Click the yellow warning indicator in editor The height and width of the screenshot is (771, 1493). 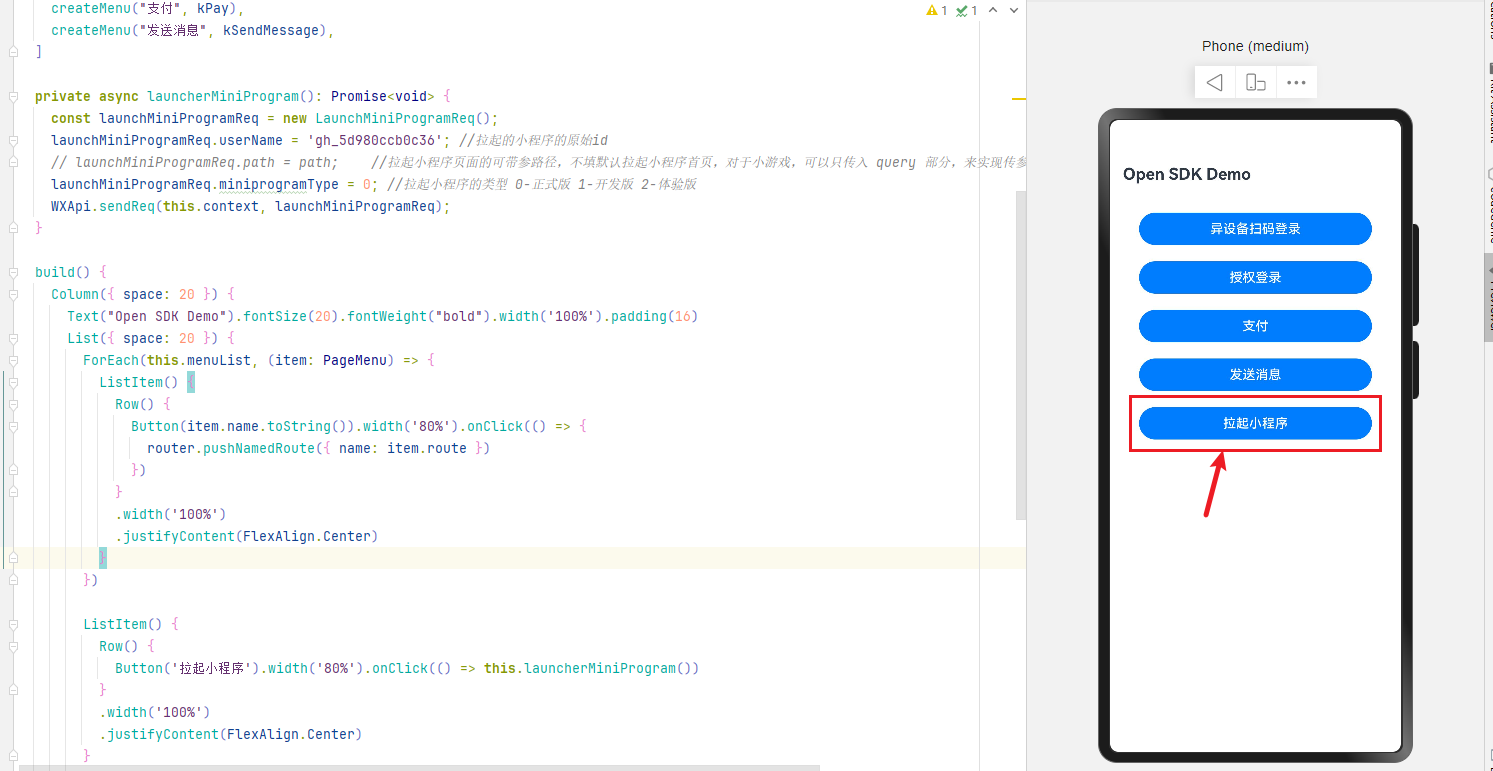click(x=937, y=10)
